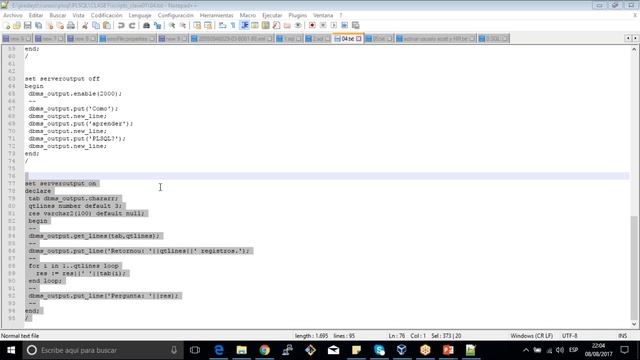Open the ? help menu
This screenshot has height=360, width=640.
(341, 15)
